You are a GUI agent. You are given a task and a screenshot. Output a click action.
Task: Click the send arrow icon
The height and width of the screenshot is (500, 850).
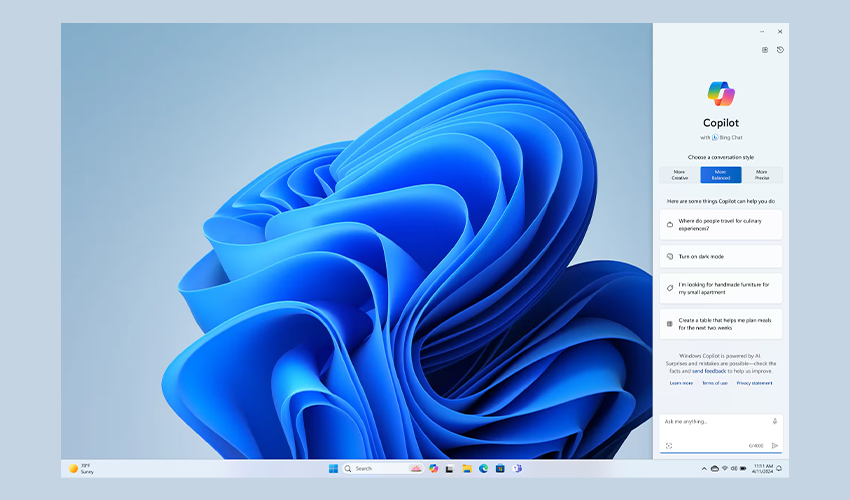click(775, 446)
